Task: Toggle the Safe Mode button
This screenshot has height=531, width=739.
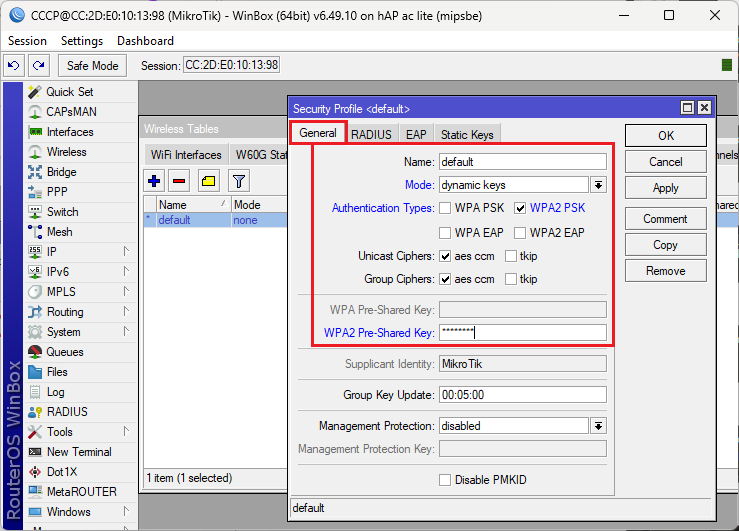Action: [x=92, y=65]
